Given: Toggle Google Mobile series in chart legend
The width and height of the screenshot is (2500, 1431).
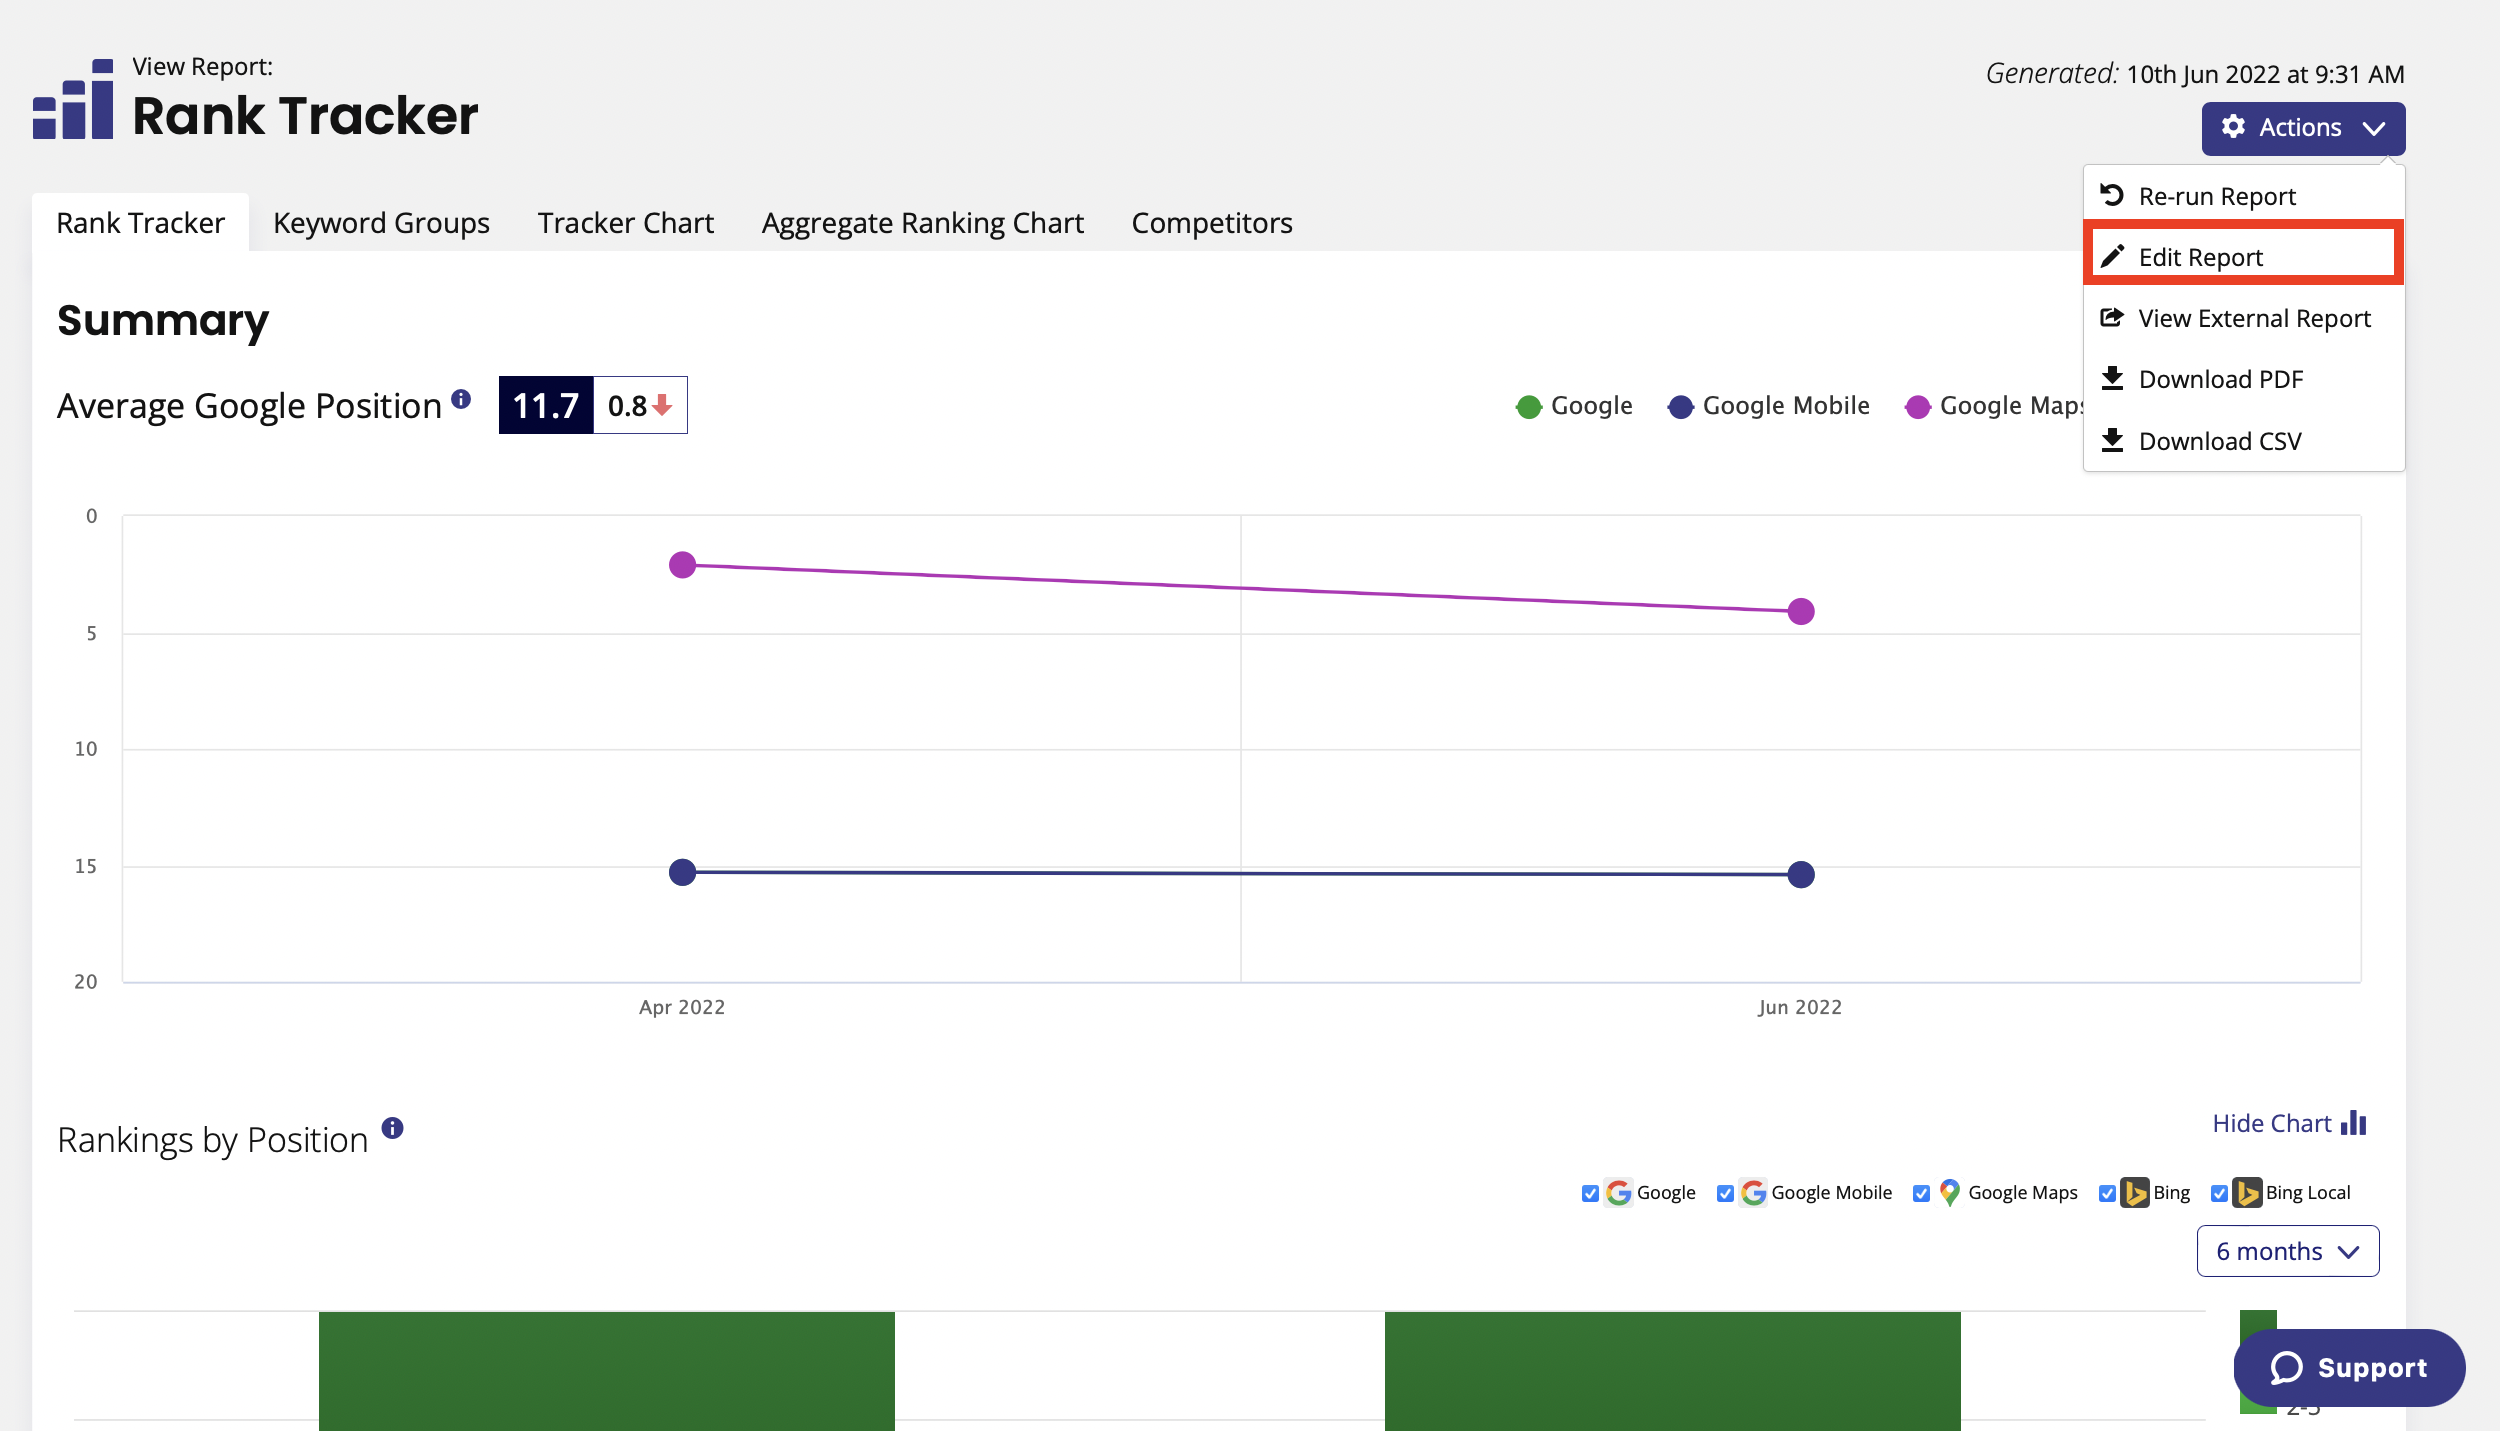Looking at the screenshot, I should pos(1769,406).
